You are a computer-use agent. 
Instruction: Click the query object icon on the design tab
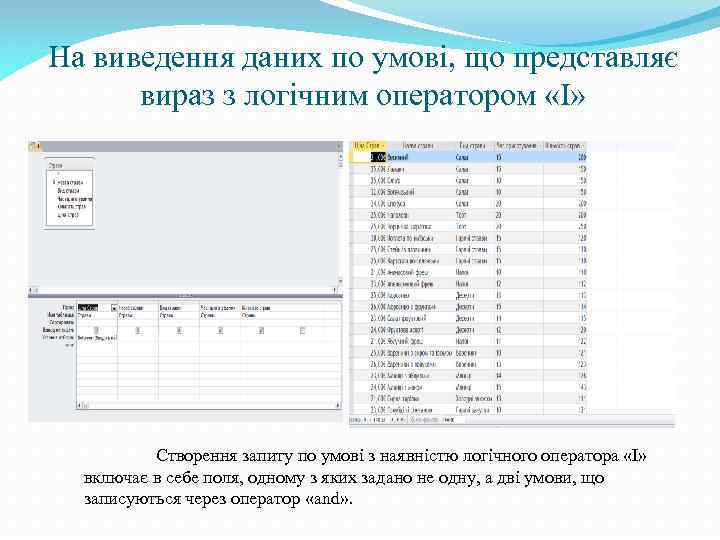[x=35, y=146]
